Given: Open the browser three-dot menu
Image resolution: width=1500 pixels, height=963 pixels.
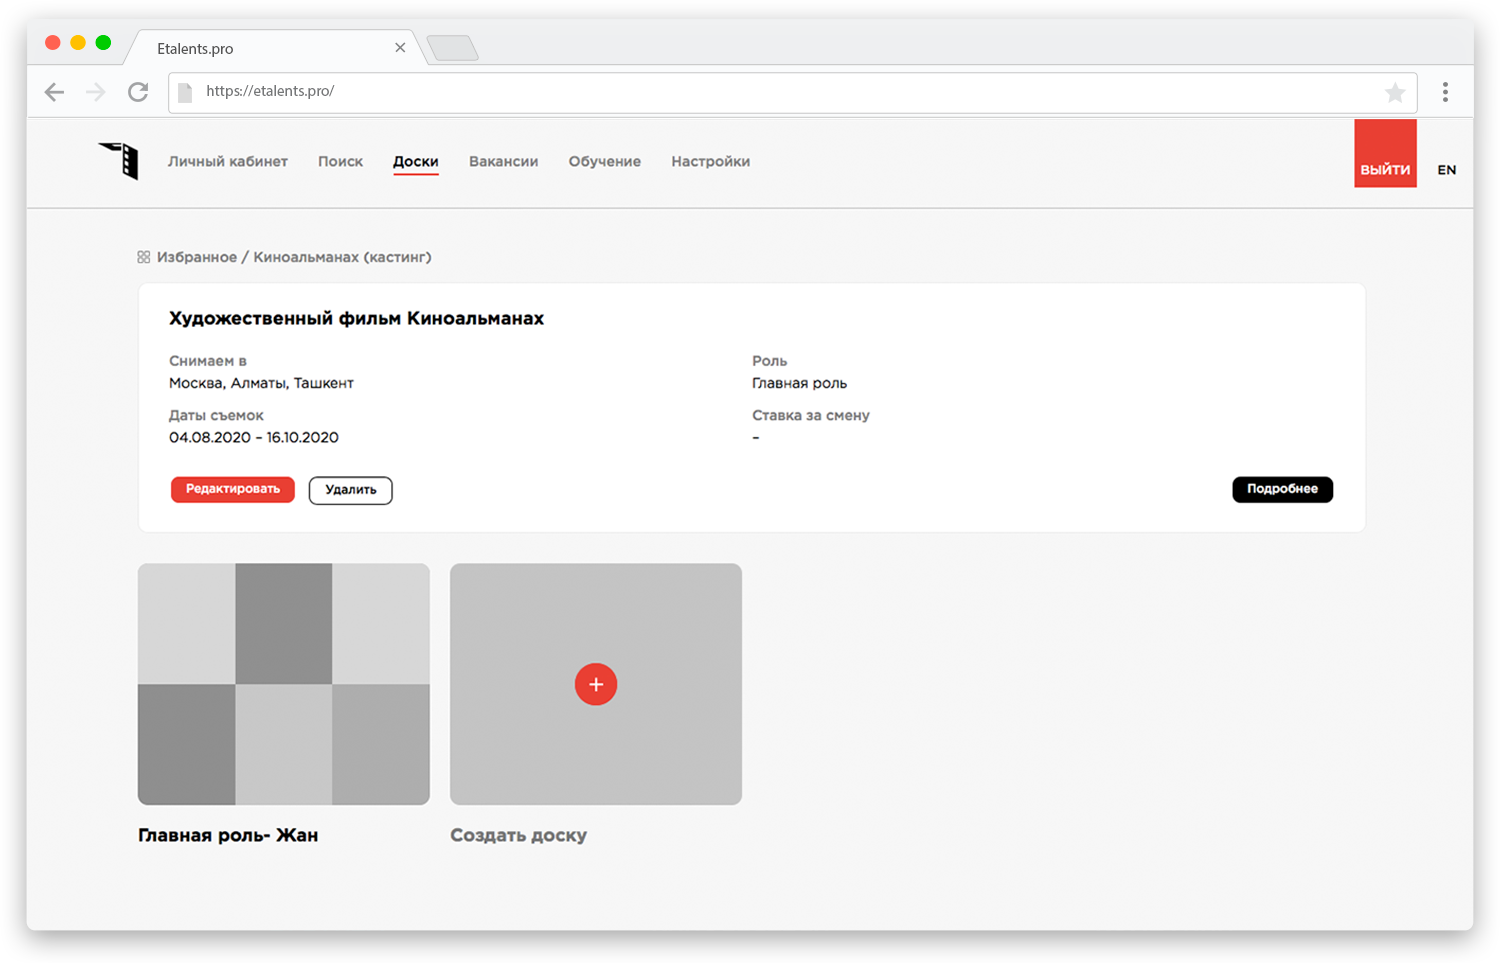Looking at the screenshot, I should click(x=1445, y=92).
